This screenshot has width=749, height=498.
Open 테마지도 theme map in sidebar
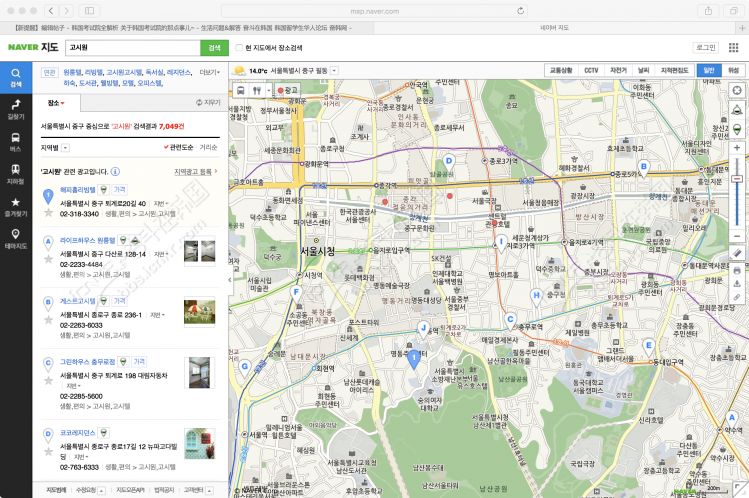click(16, 239)
